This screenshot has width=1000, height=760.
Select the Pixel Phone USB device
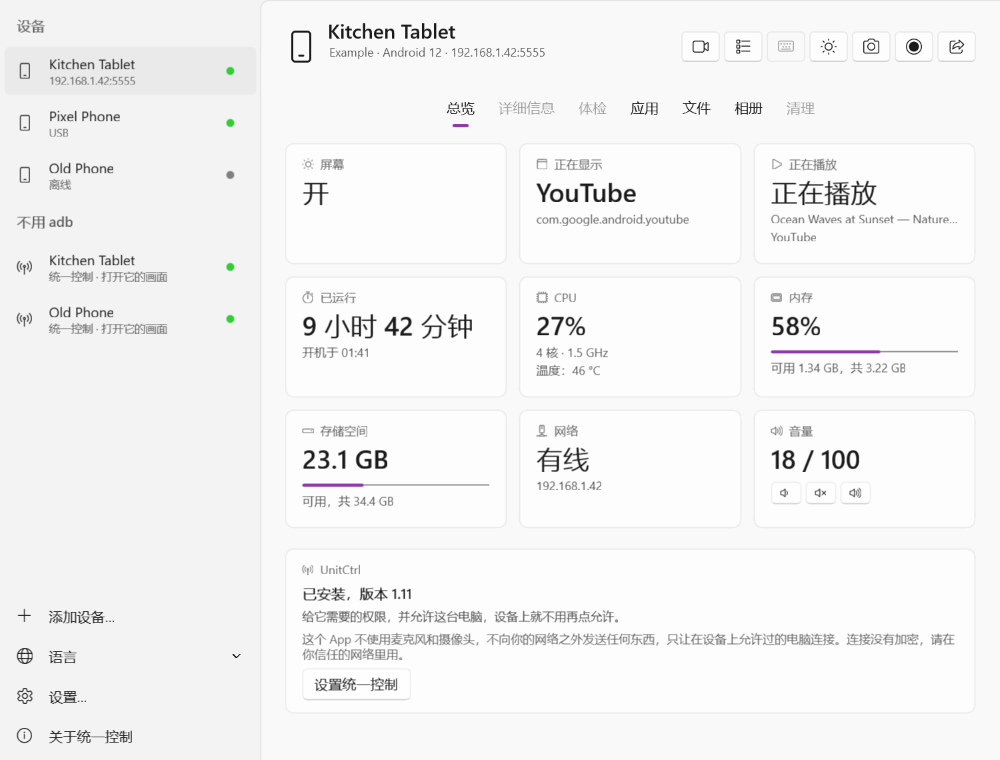(x=130, y=123)
